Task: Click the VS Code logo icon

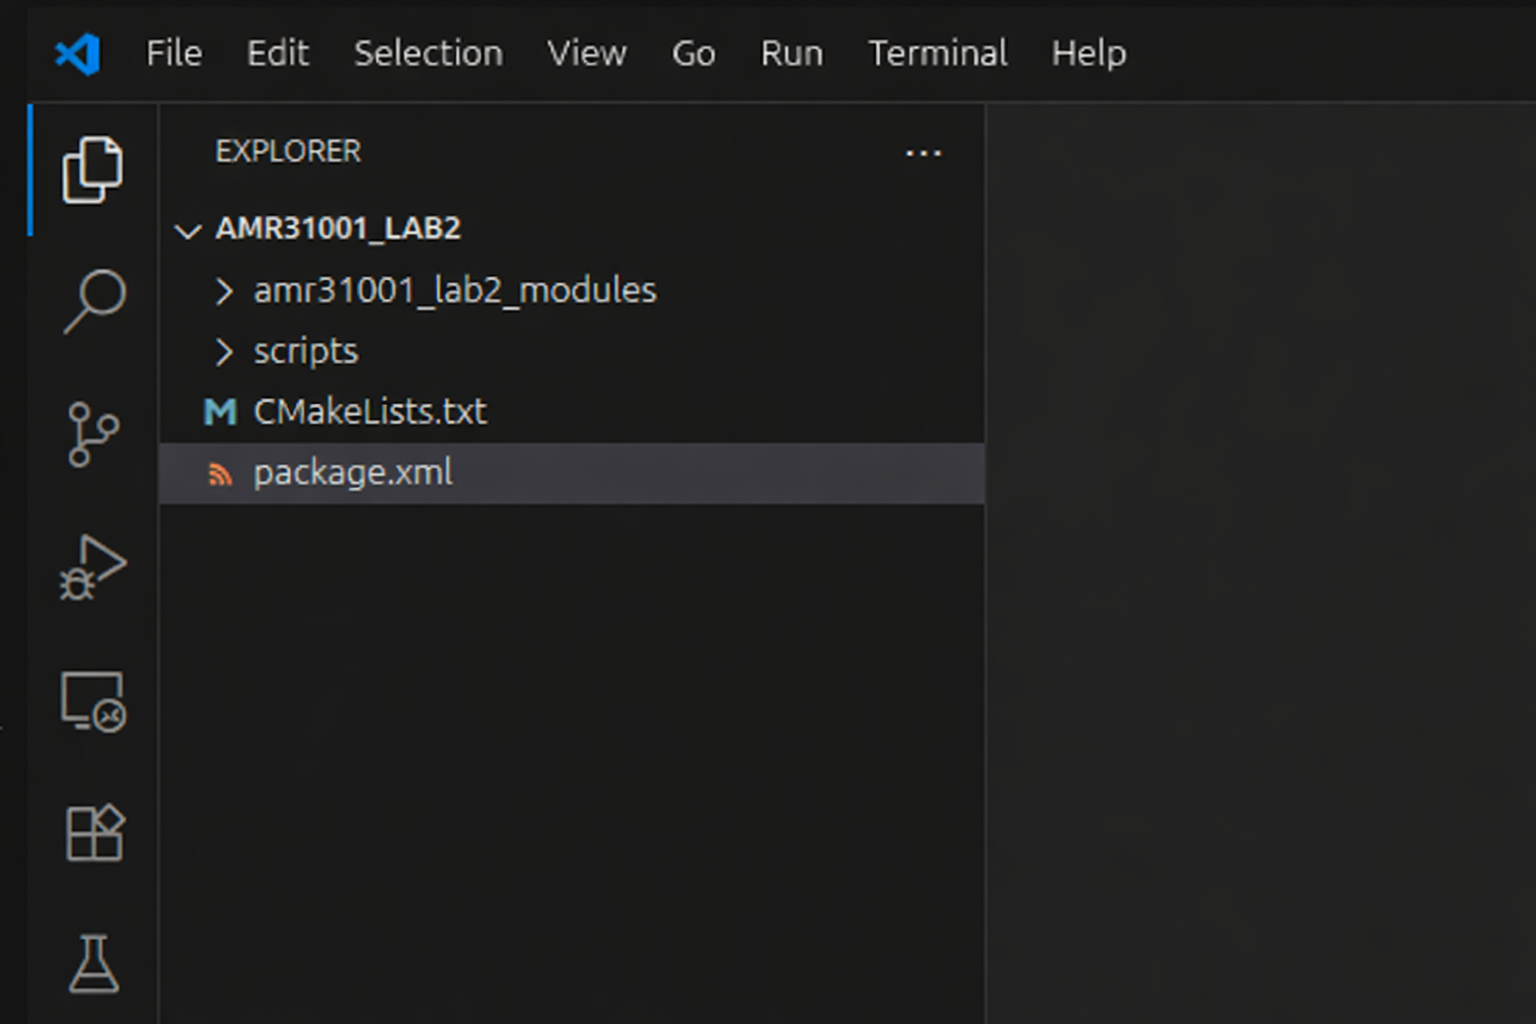Action: point(78,53)
